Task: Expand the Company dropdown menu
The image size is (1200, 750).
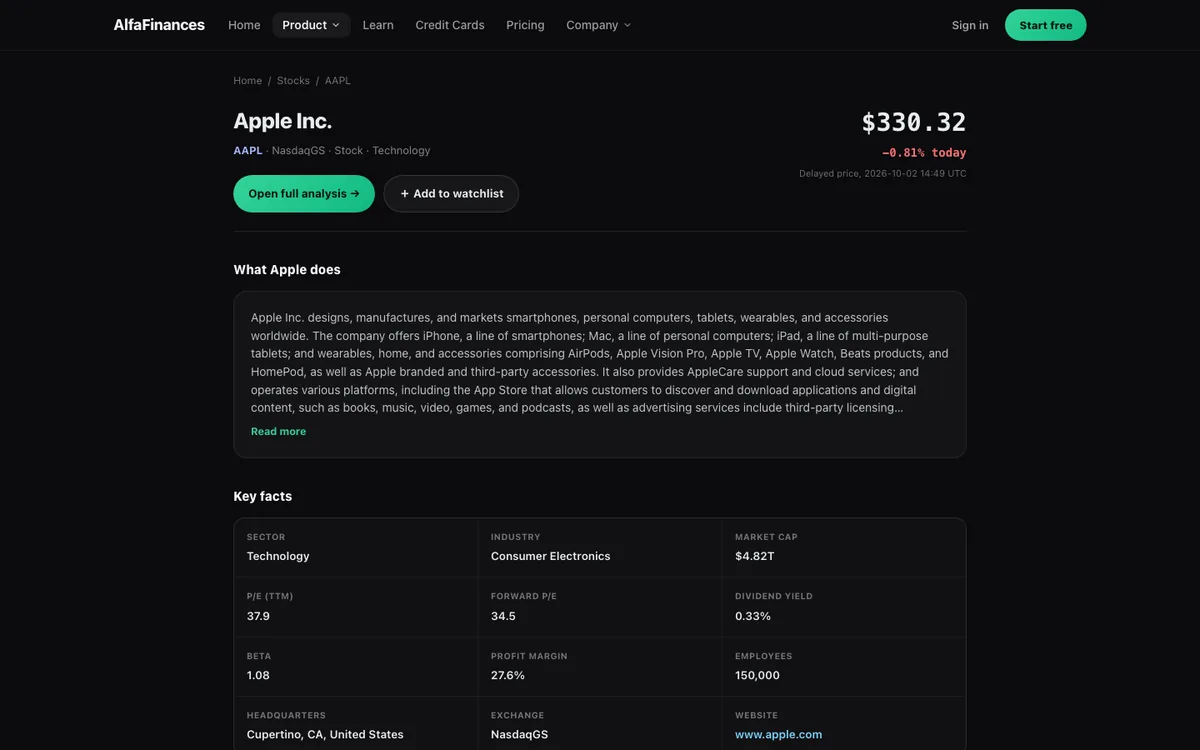Action: pyautogui.click(x=598, y=25)
